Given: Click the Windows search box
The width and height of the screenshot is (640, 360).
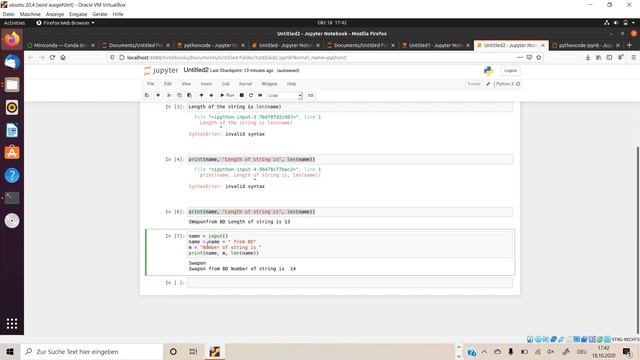Looking at the screenshot, I should tap(91, 351).
